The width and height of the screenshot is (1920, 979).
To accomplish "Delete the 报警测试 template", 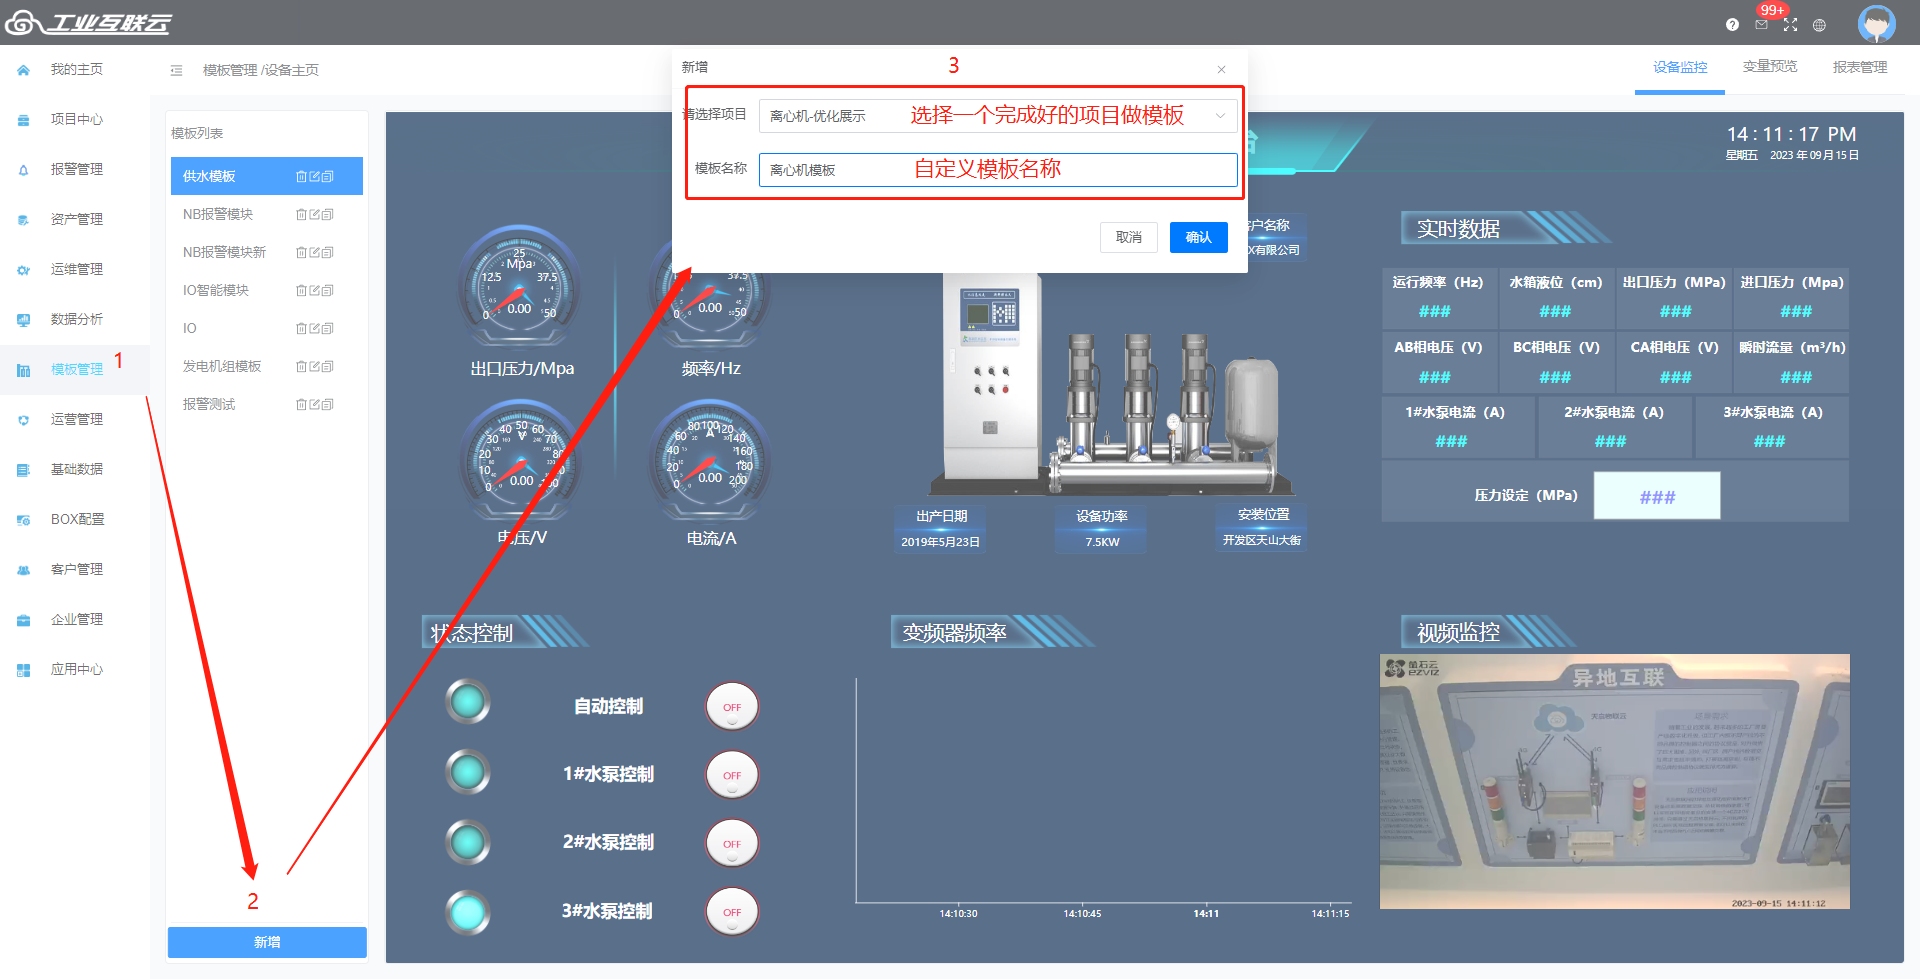I will 301,405.
